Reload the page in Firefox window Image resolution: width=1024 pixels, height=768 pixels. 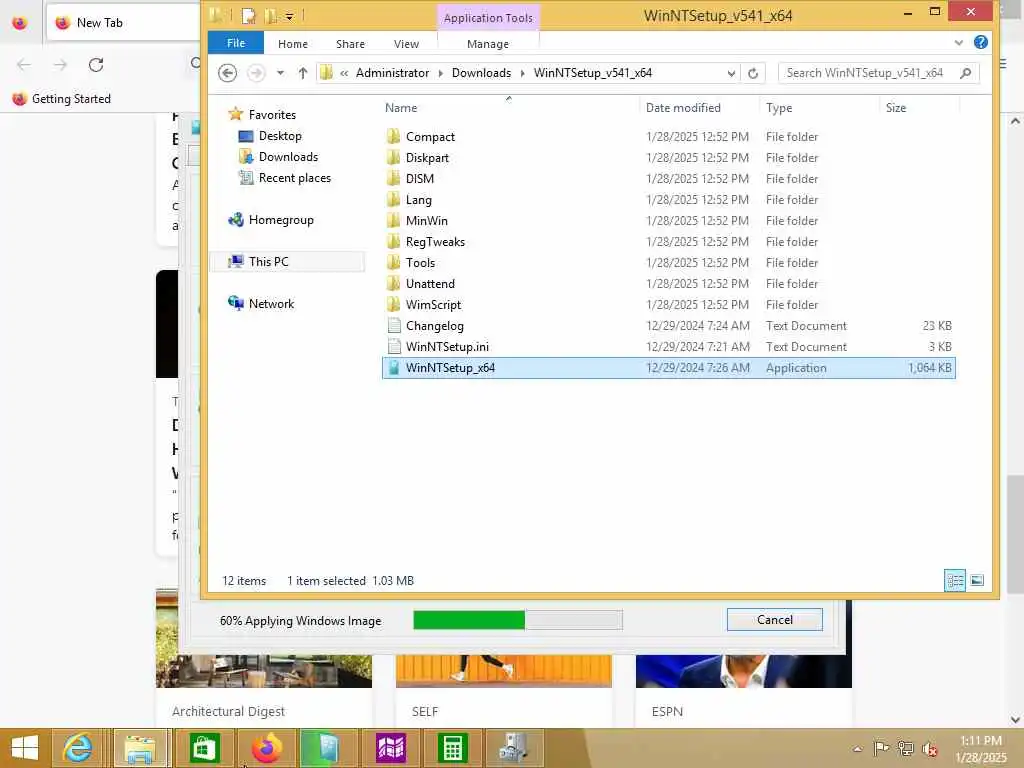(x=96, y=65)
